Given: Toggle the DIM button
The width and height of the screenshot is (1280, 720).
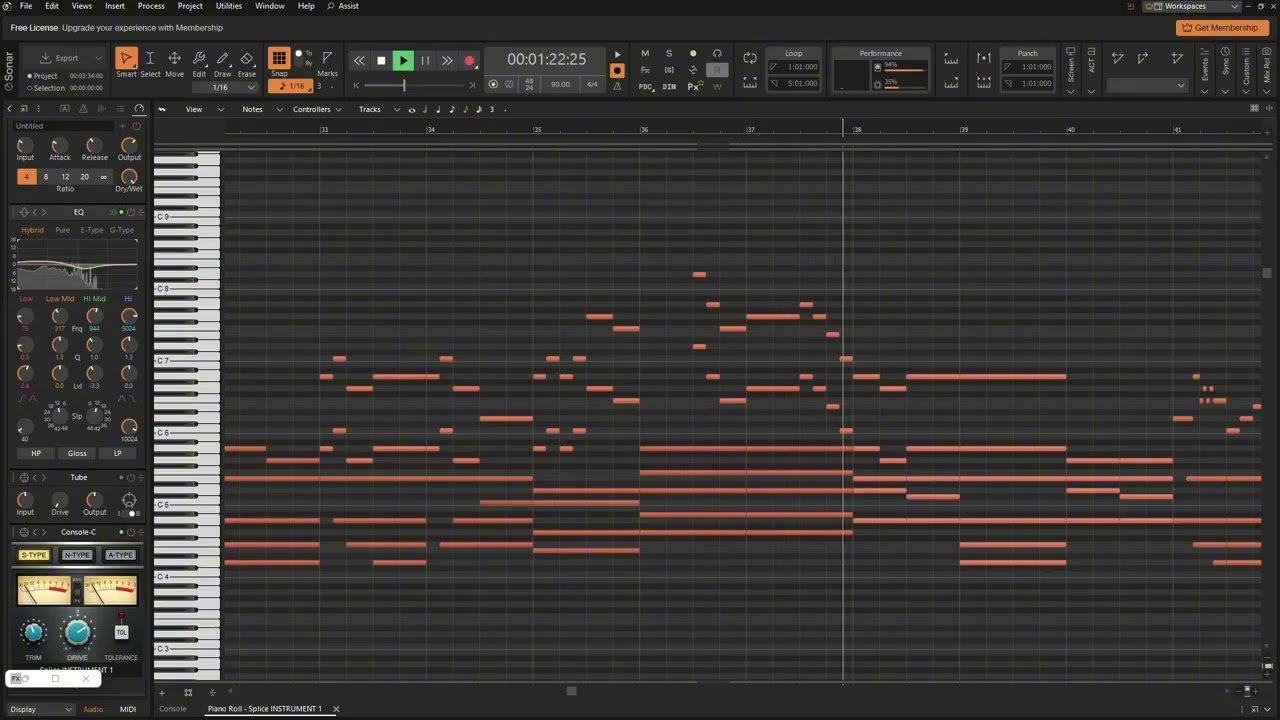Looking at the screenshot, I should coord(669,87).
